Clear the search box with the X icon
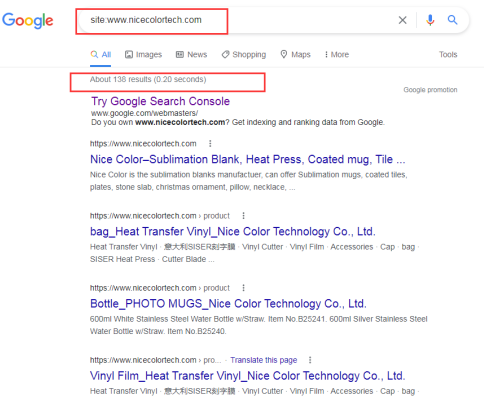 403,20
